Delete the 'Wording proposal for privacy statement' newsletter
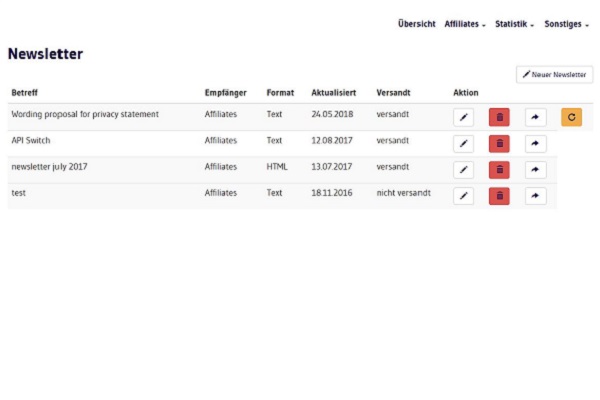600x400 pixels. coord(499,117)
